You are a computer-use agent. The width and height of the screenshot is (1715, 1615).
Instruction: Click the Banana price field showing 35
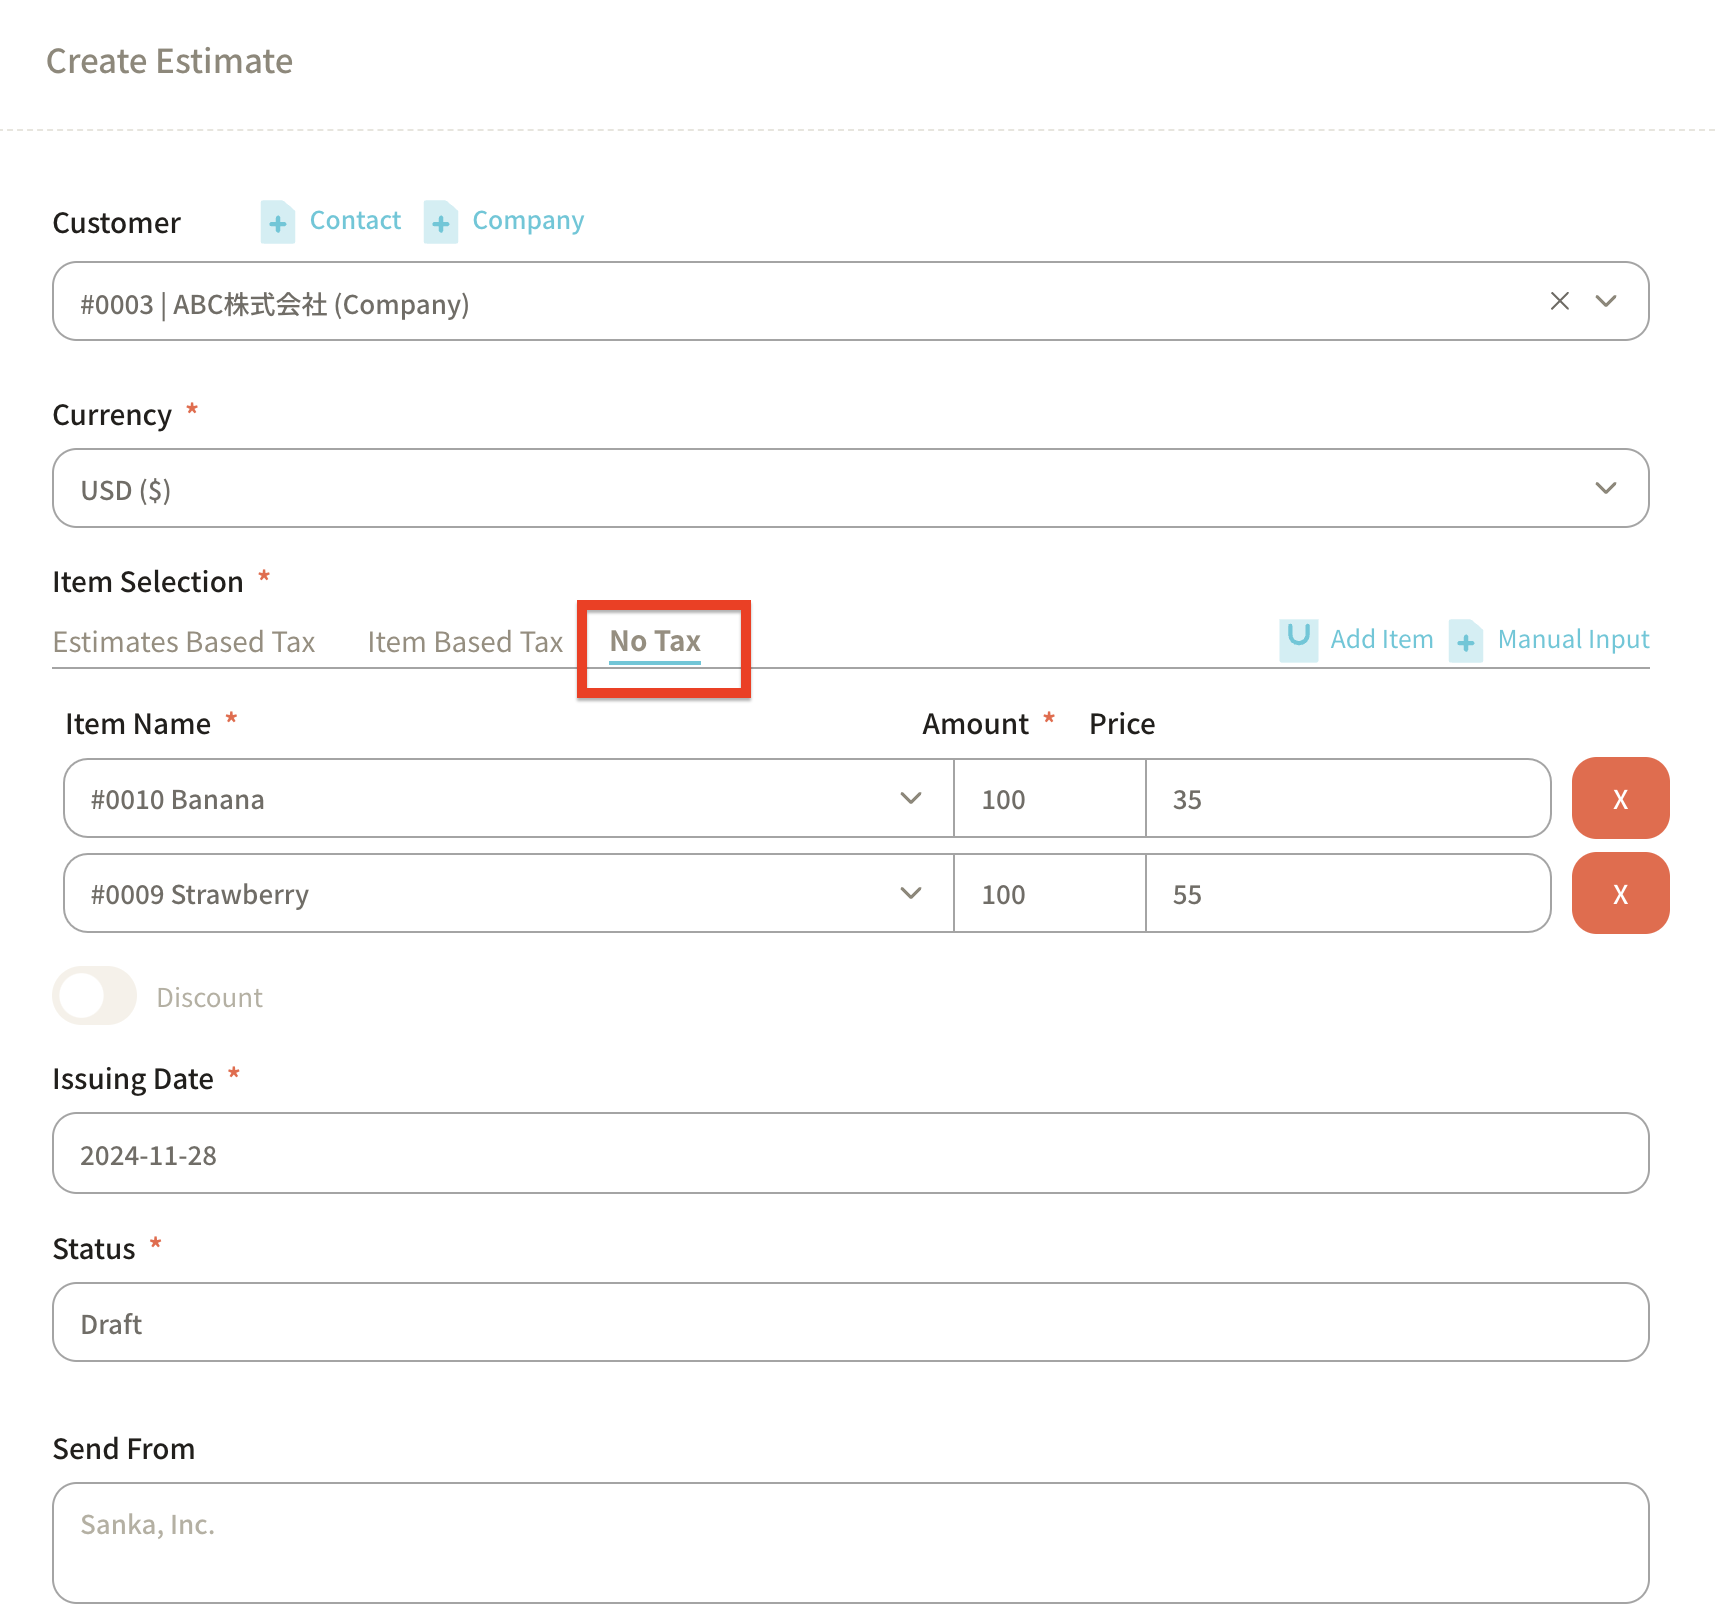click(1347, 798)
